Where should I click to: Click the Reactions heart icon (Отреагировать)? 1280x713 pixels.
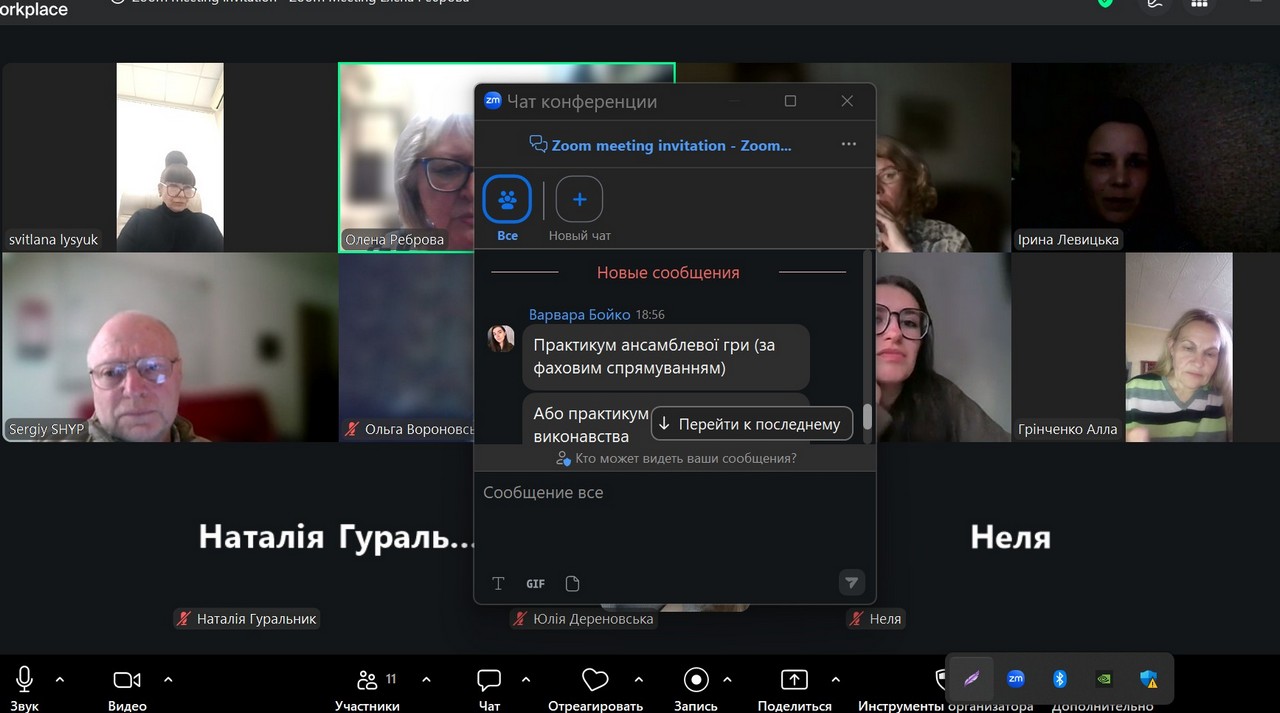click(595, 680)
